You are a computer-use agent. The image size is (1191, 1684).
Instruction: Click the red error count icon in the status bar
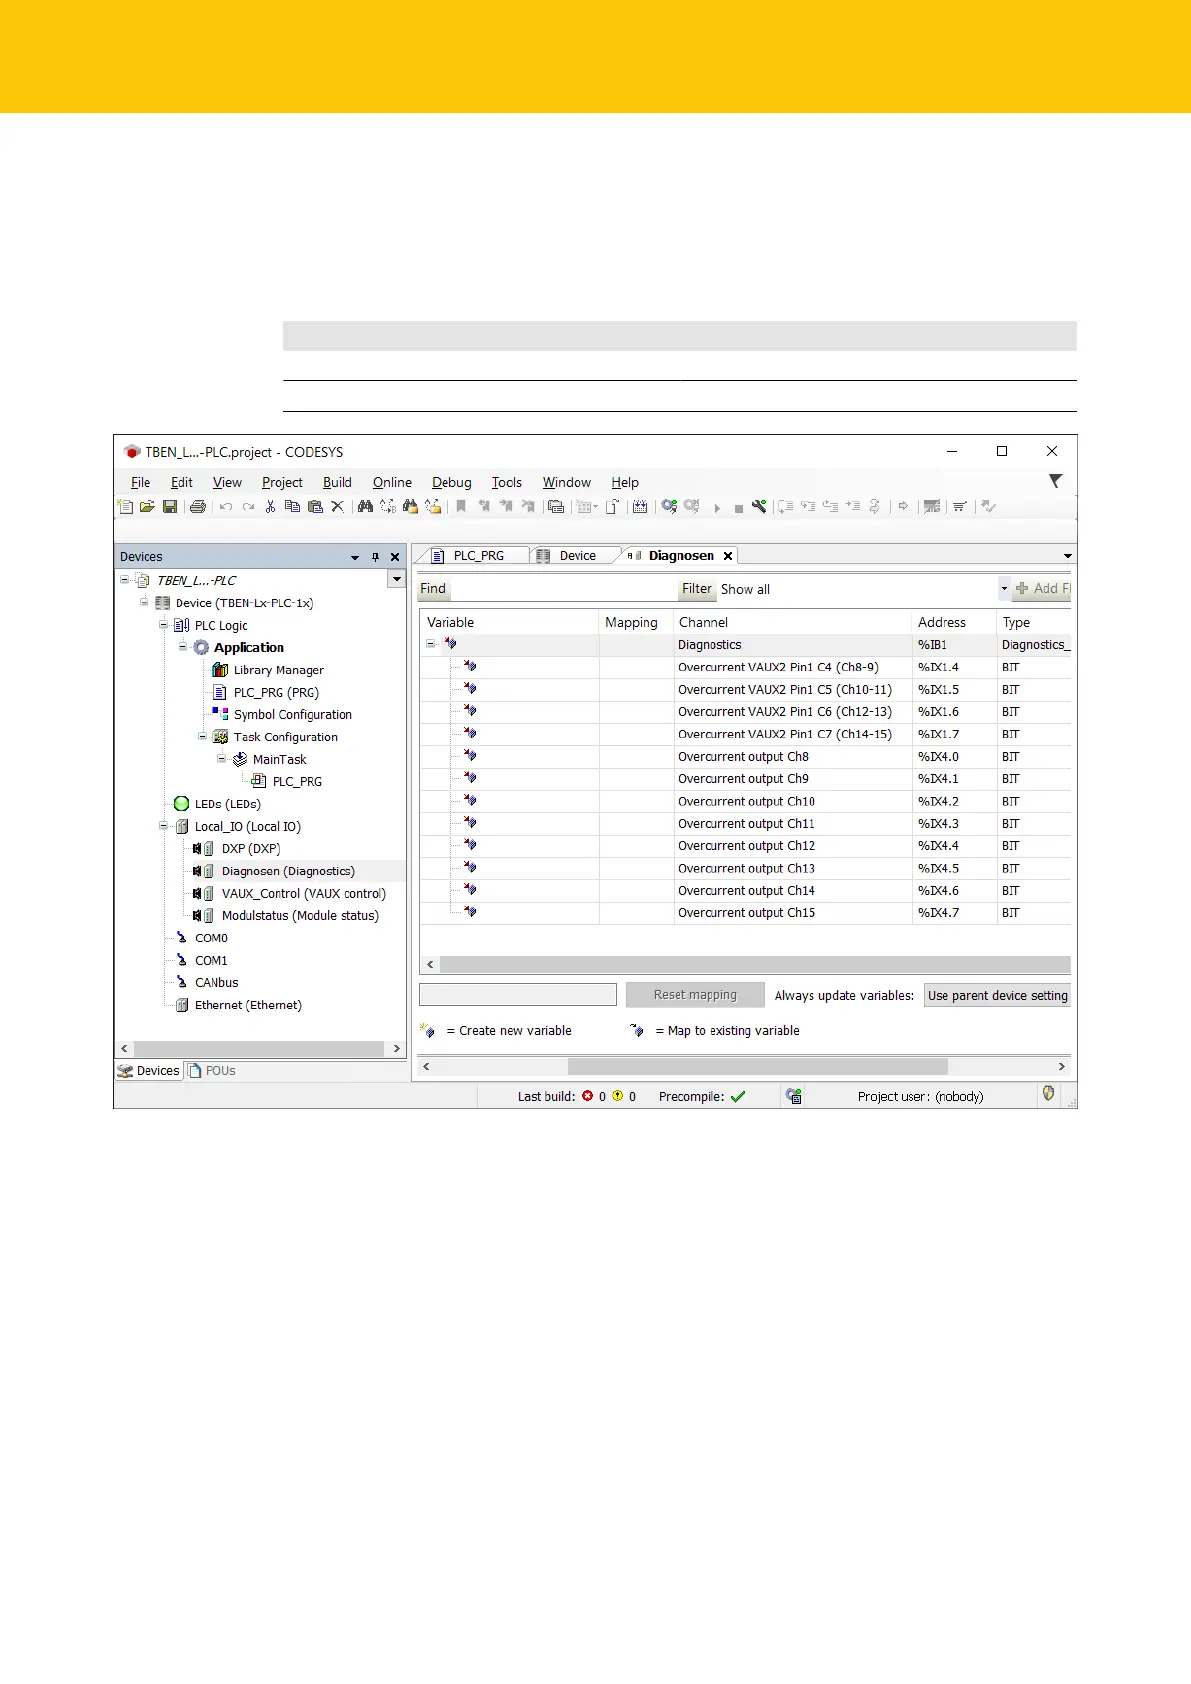[588, 1096]
